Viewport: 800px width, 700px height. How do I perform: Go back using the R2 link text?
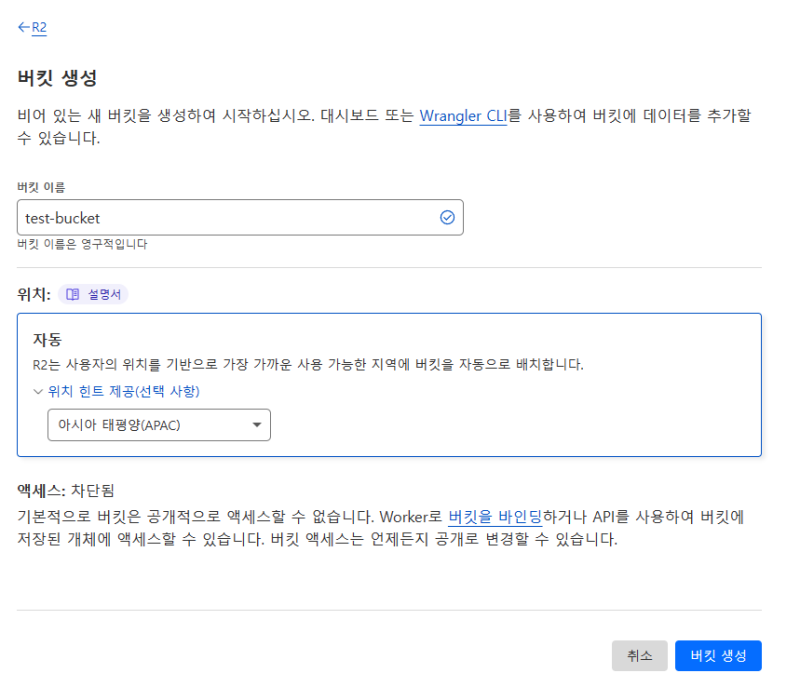tap(40, 28)
